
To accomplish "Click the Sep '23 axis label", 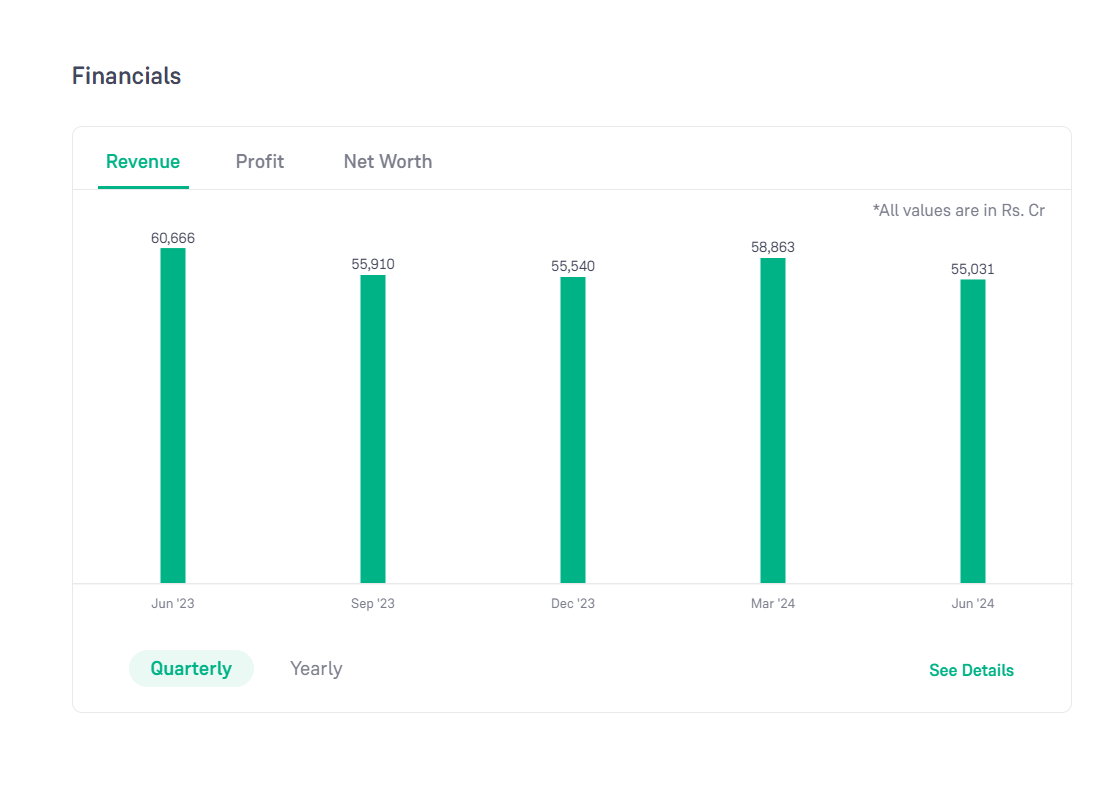I will point(373,603).
